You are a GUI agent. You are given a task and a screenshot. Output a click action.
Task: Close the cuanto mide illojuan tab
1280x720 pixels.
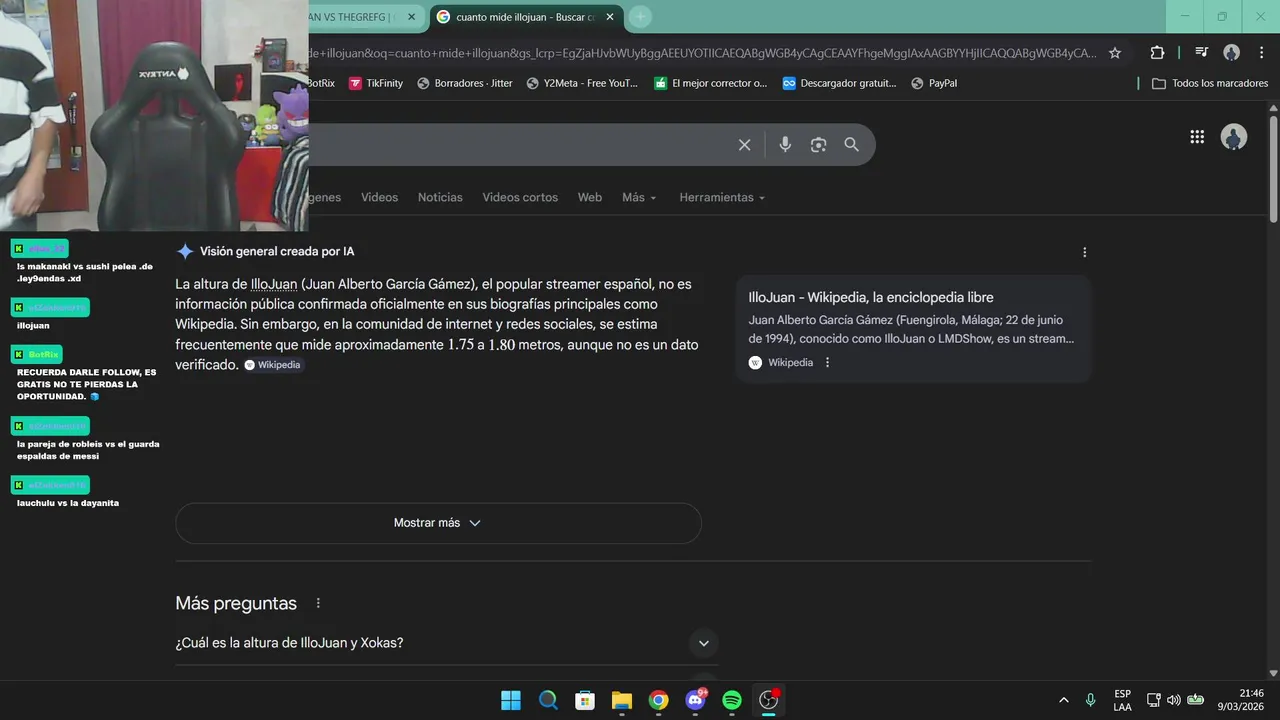click(x=610, y=17)
